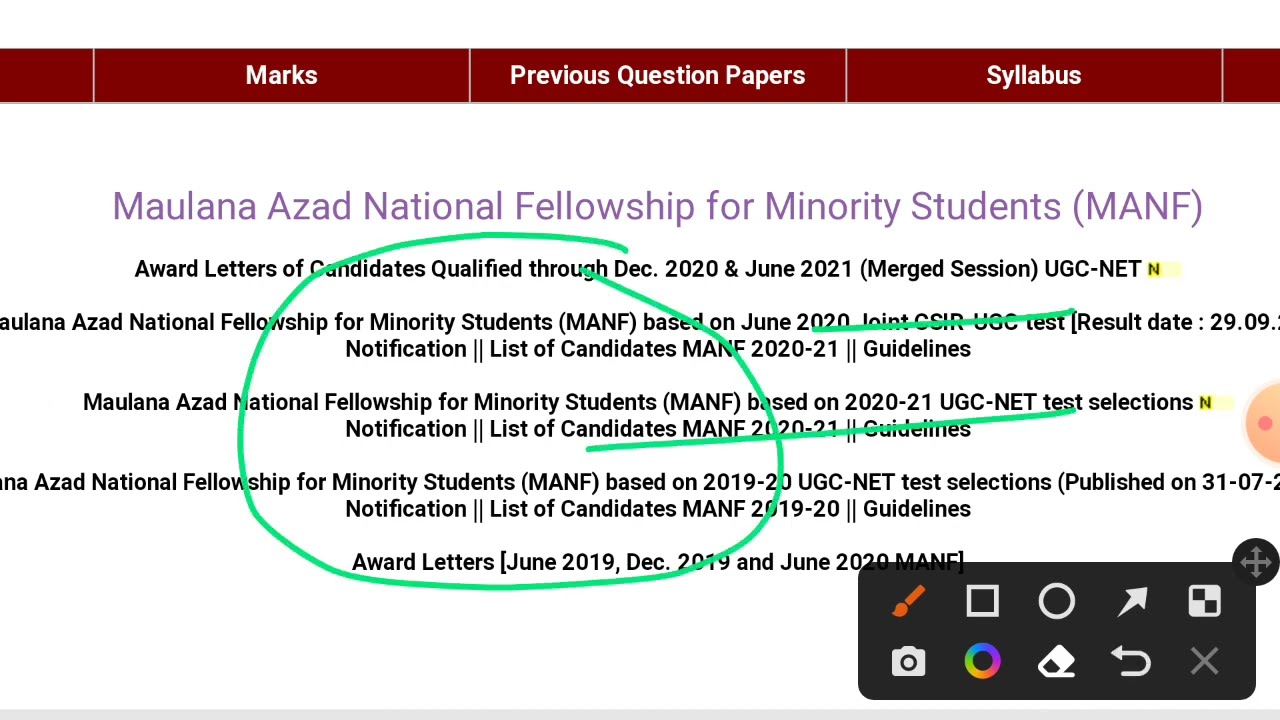Open Award Letters Dec. 2020 & June 2021 link

(638, 269)
